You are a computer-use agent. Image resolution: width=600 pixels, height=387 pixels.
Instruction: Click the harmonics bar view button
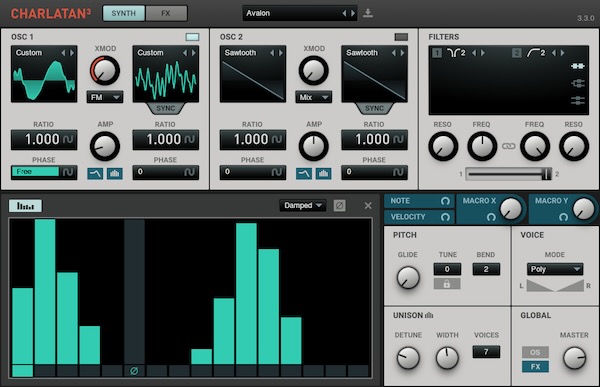(25, 206)
